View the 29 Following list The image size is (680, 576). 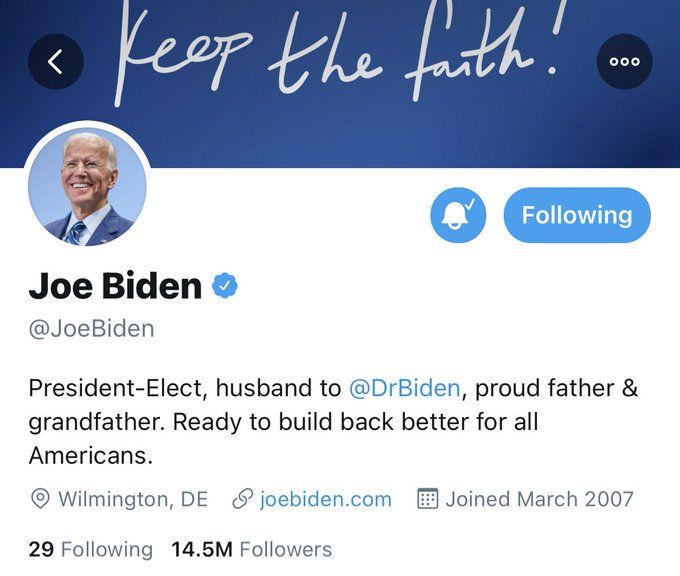[x=91, y=549]
